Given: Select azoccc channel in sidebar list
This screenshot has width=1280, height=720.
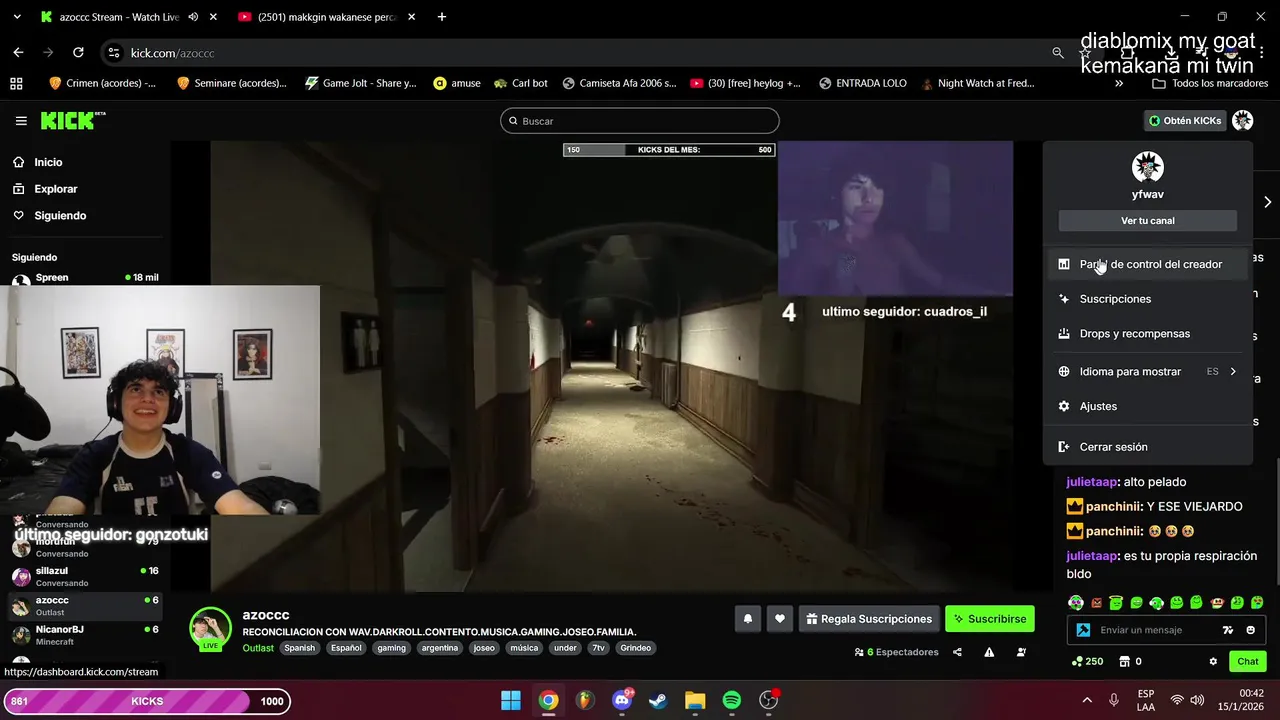Looking at the screenshot, I should 85,605.
